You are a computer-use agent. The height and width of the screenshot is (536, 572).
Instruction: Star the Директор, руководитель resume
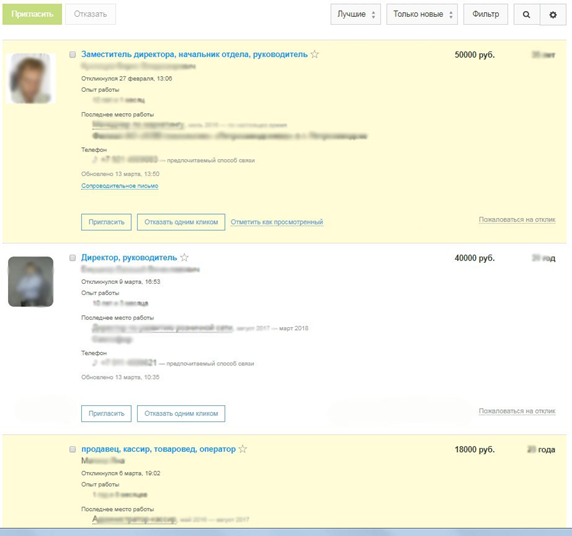point(185,258)
